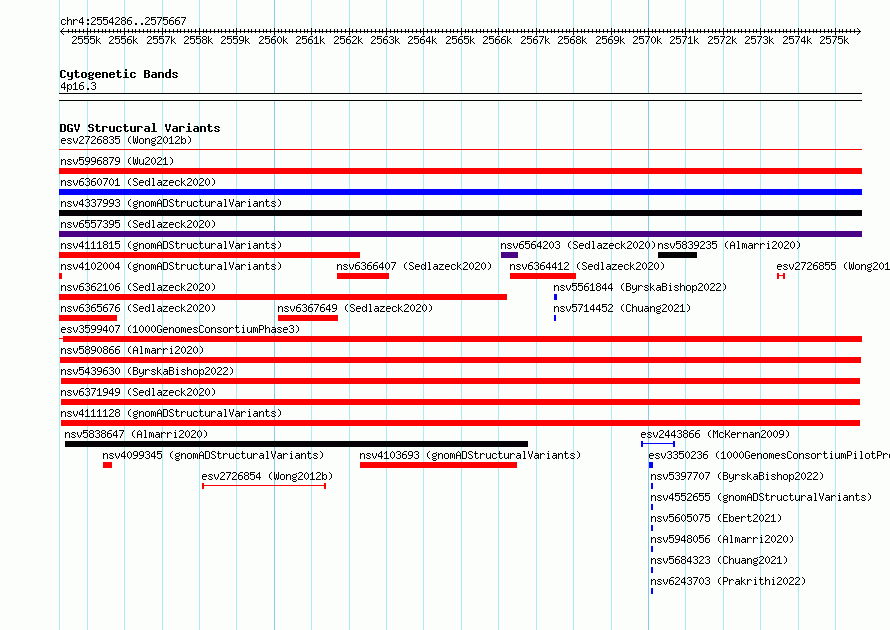Click nsv6557395 (Sedlazeck2020) label
Image resolution: width=890 pixels, height=630 pixels.
(138, 224)
